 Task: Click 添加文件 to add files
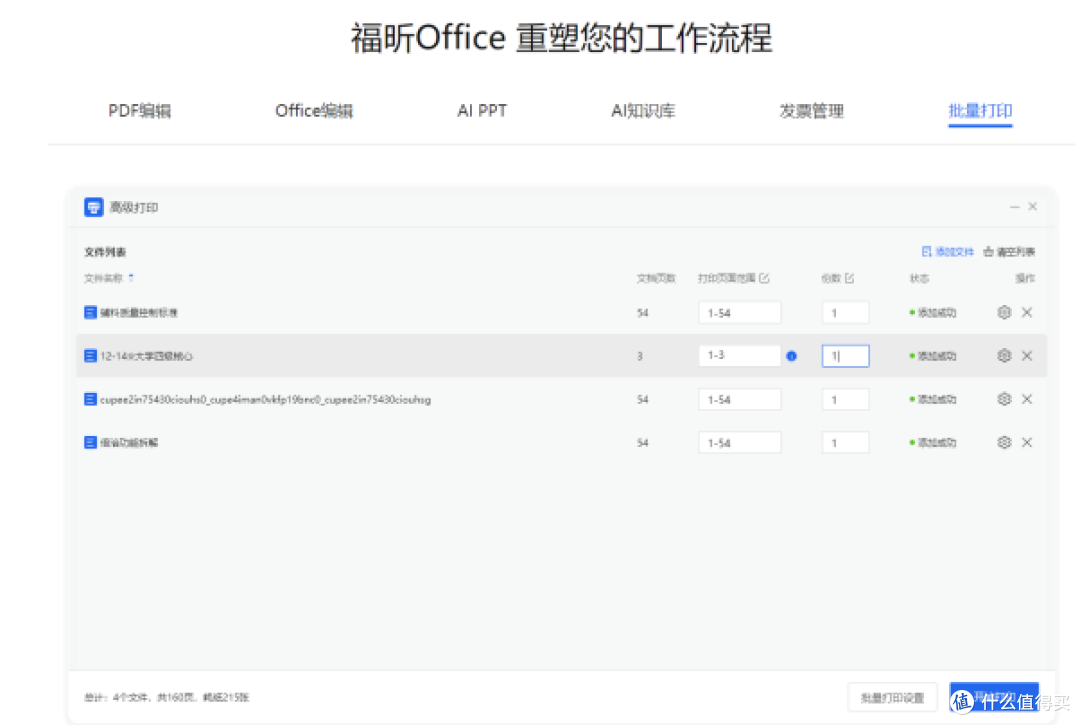coord(948,252)
